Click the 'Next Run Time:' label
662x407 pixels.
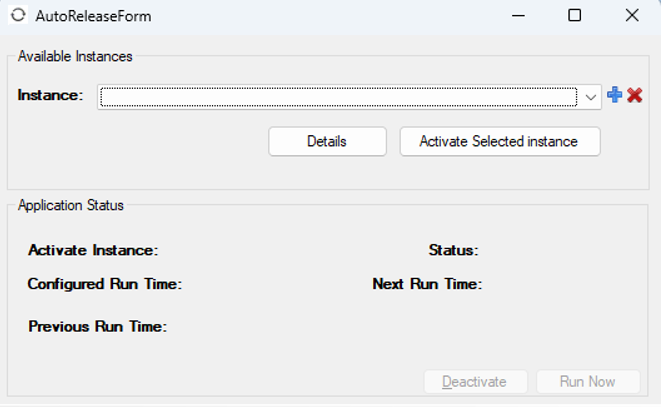[427, 284]
